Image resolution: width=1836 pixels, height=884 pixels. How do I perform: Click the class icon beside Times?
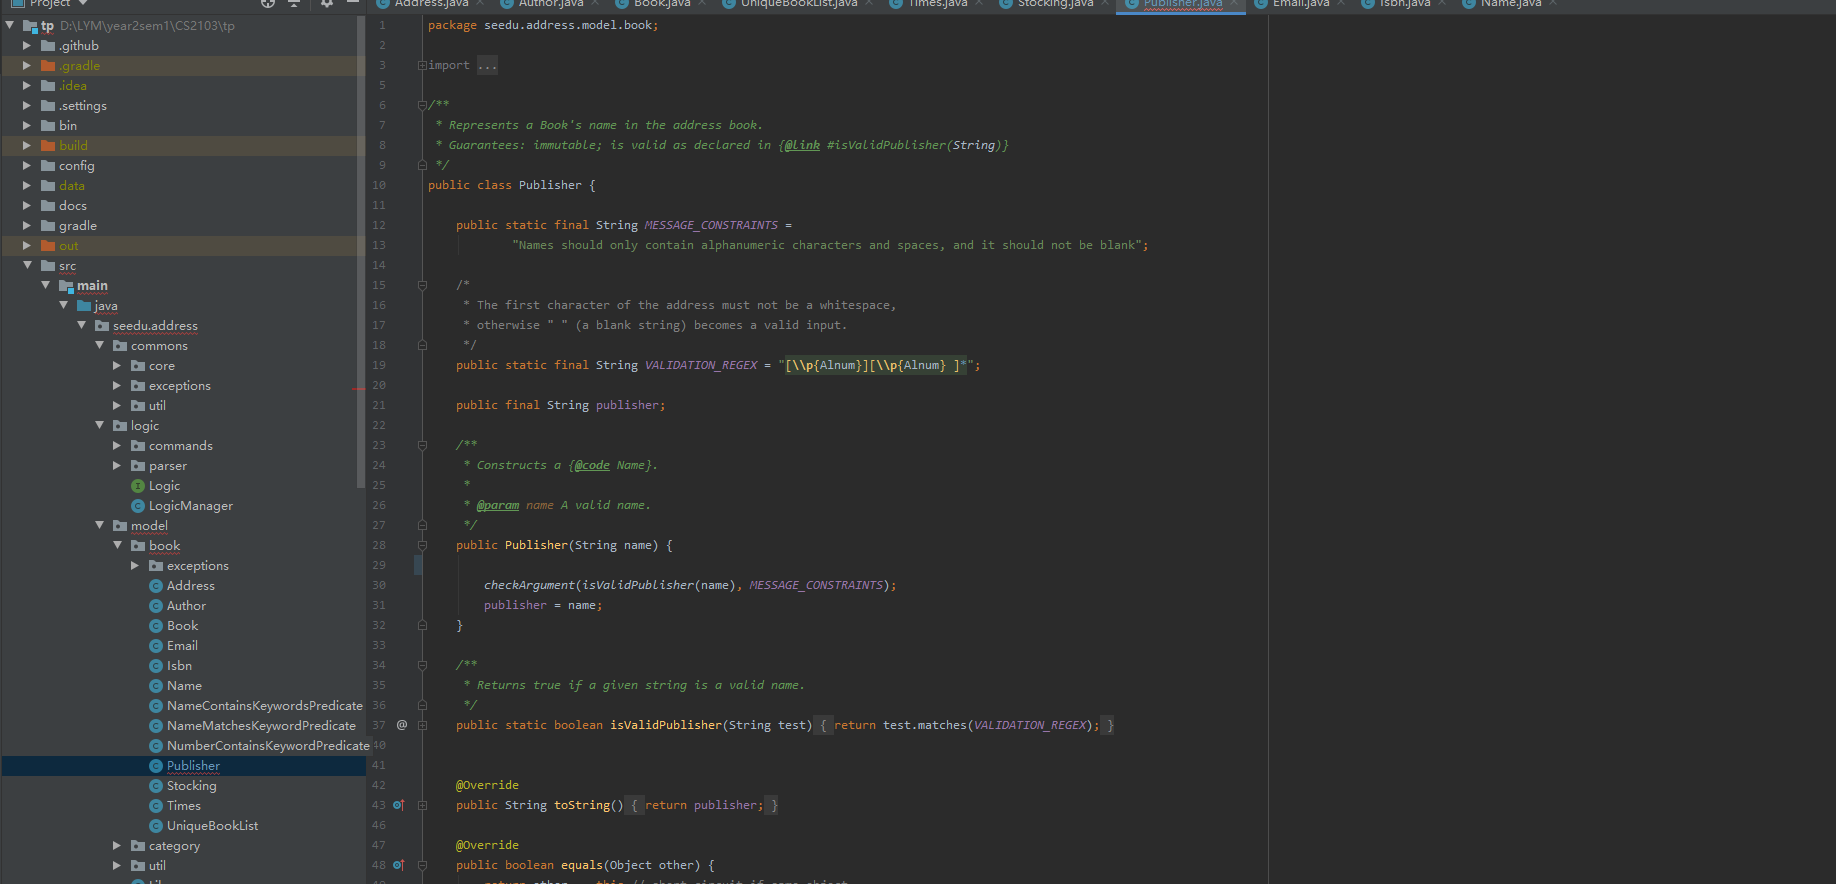156,806
